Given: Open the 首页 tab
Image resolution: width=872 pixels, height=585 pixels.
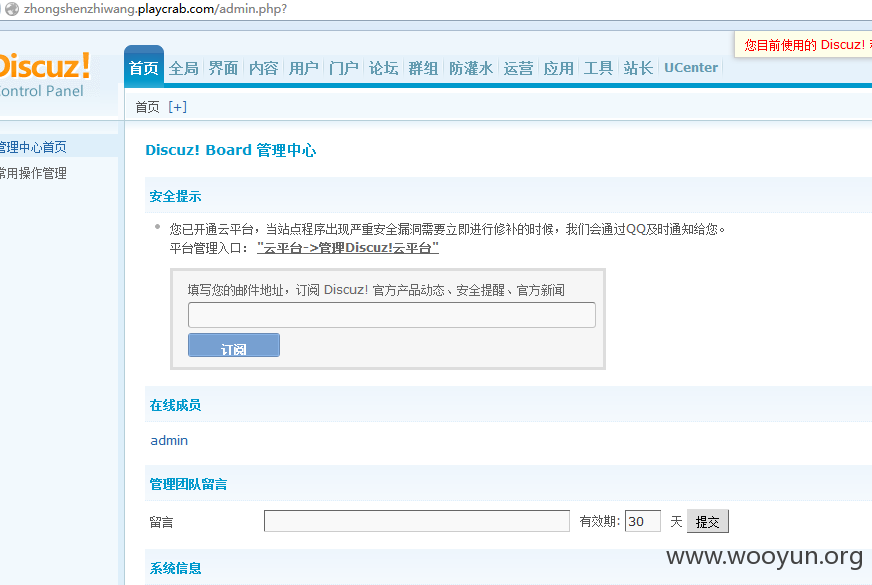Looking at the screenshot, I should [x=144, y=68].
